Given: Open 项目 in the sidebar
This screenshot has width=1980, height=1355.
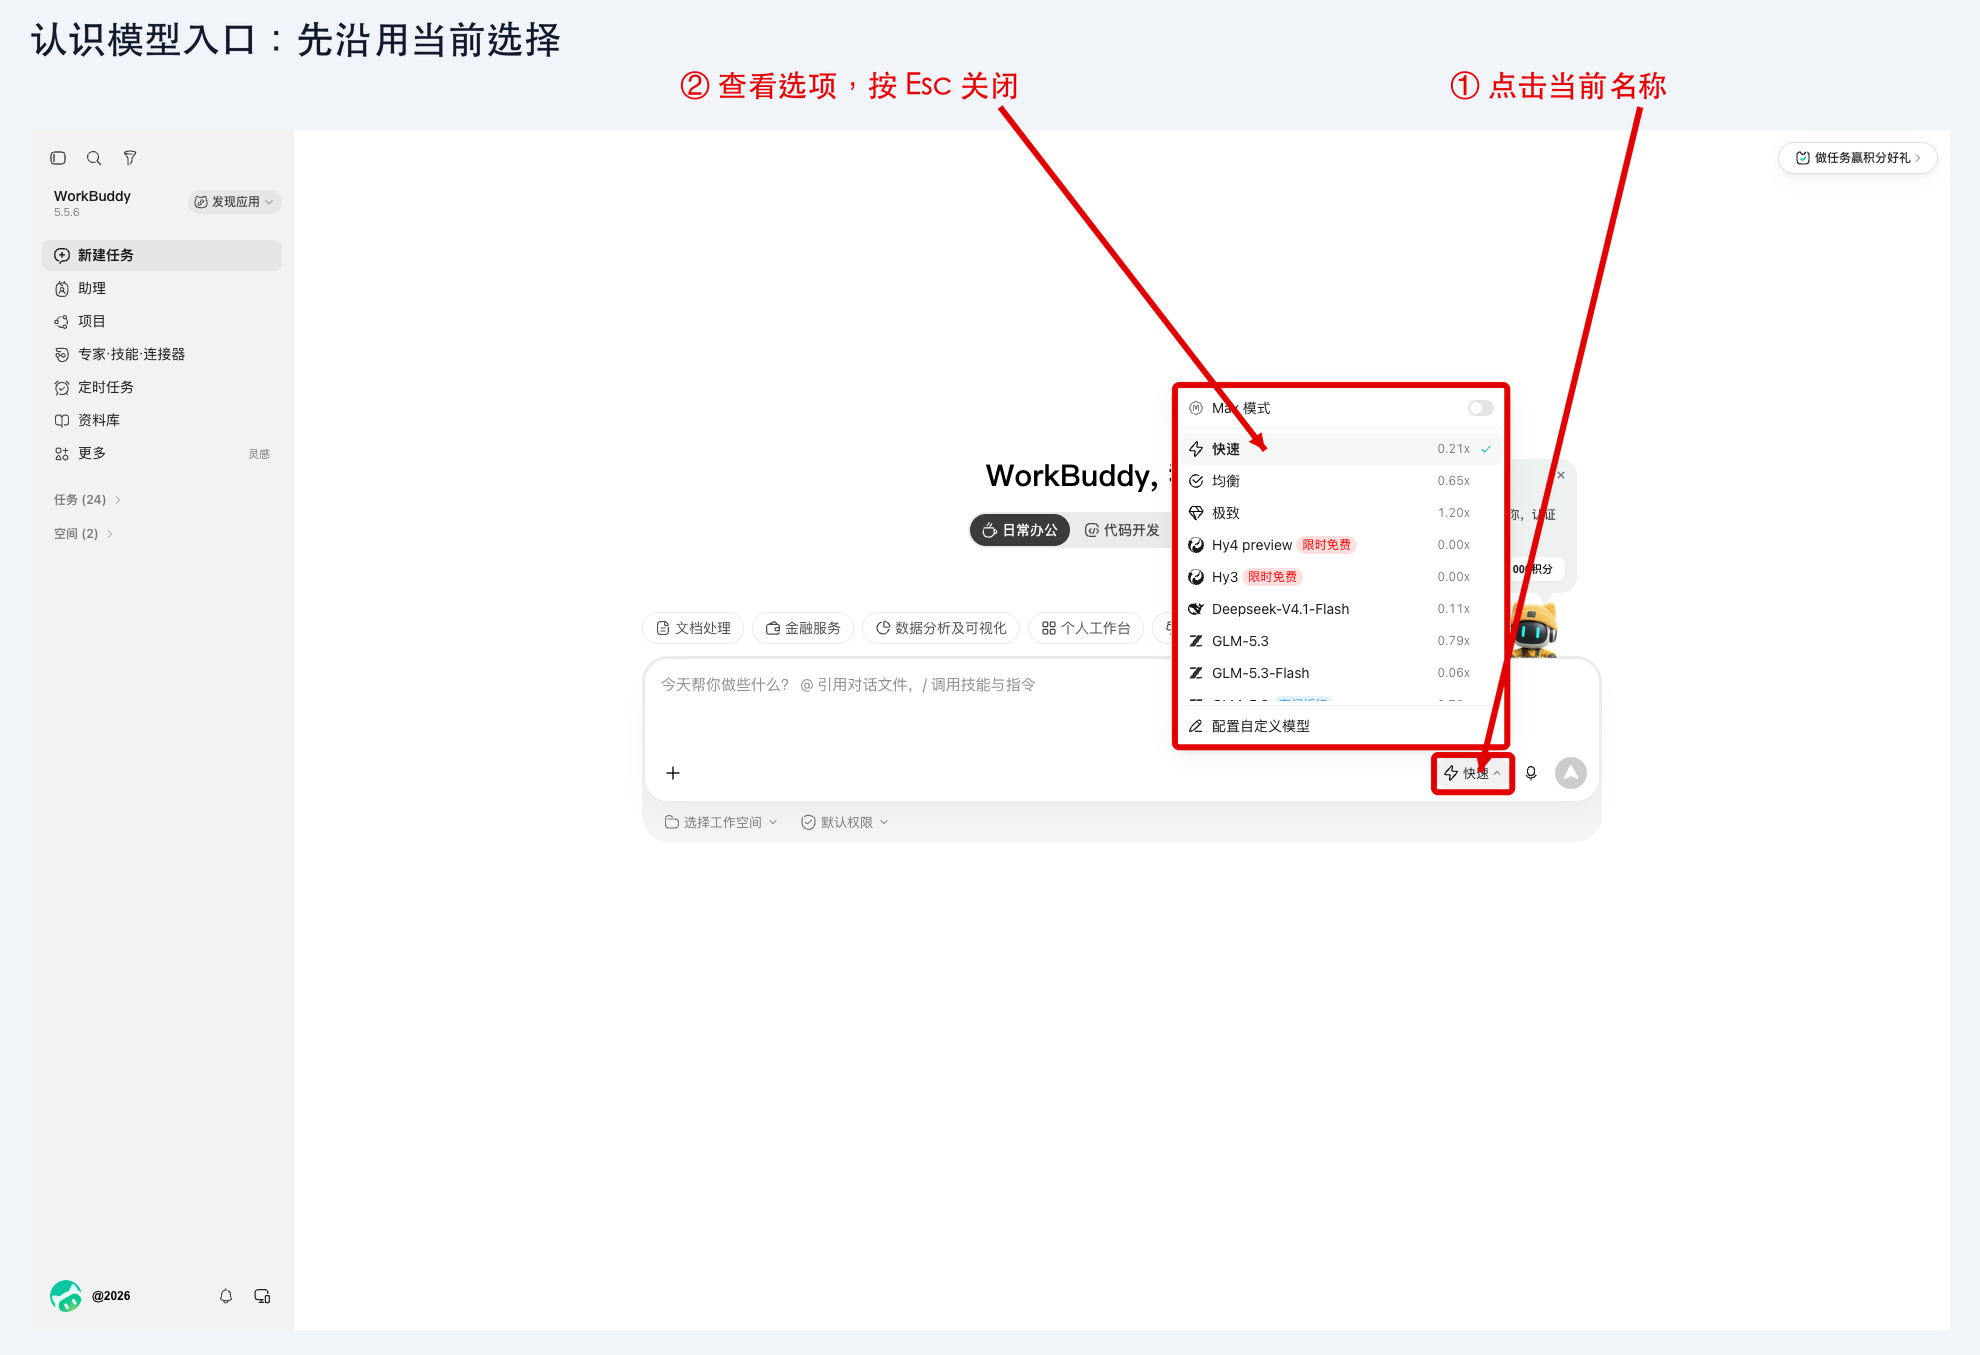Looking at the screenshot, I should click(x=162, y=321).
